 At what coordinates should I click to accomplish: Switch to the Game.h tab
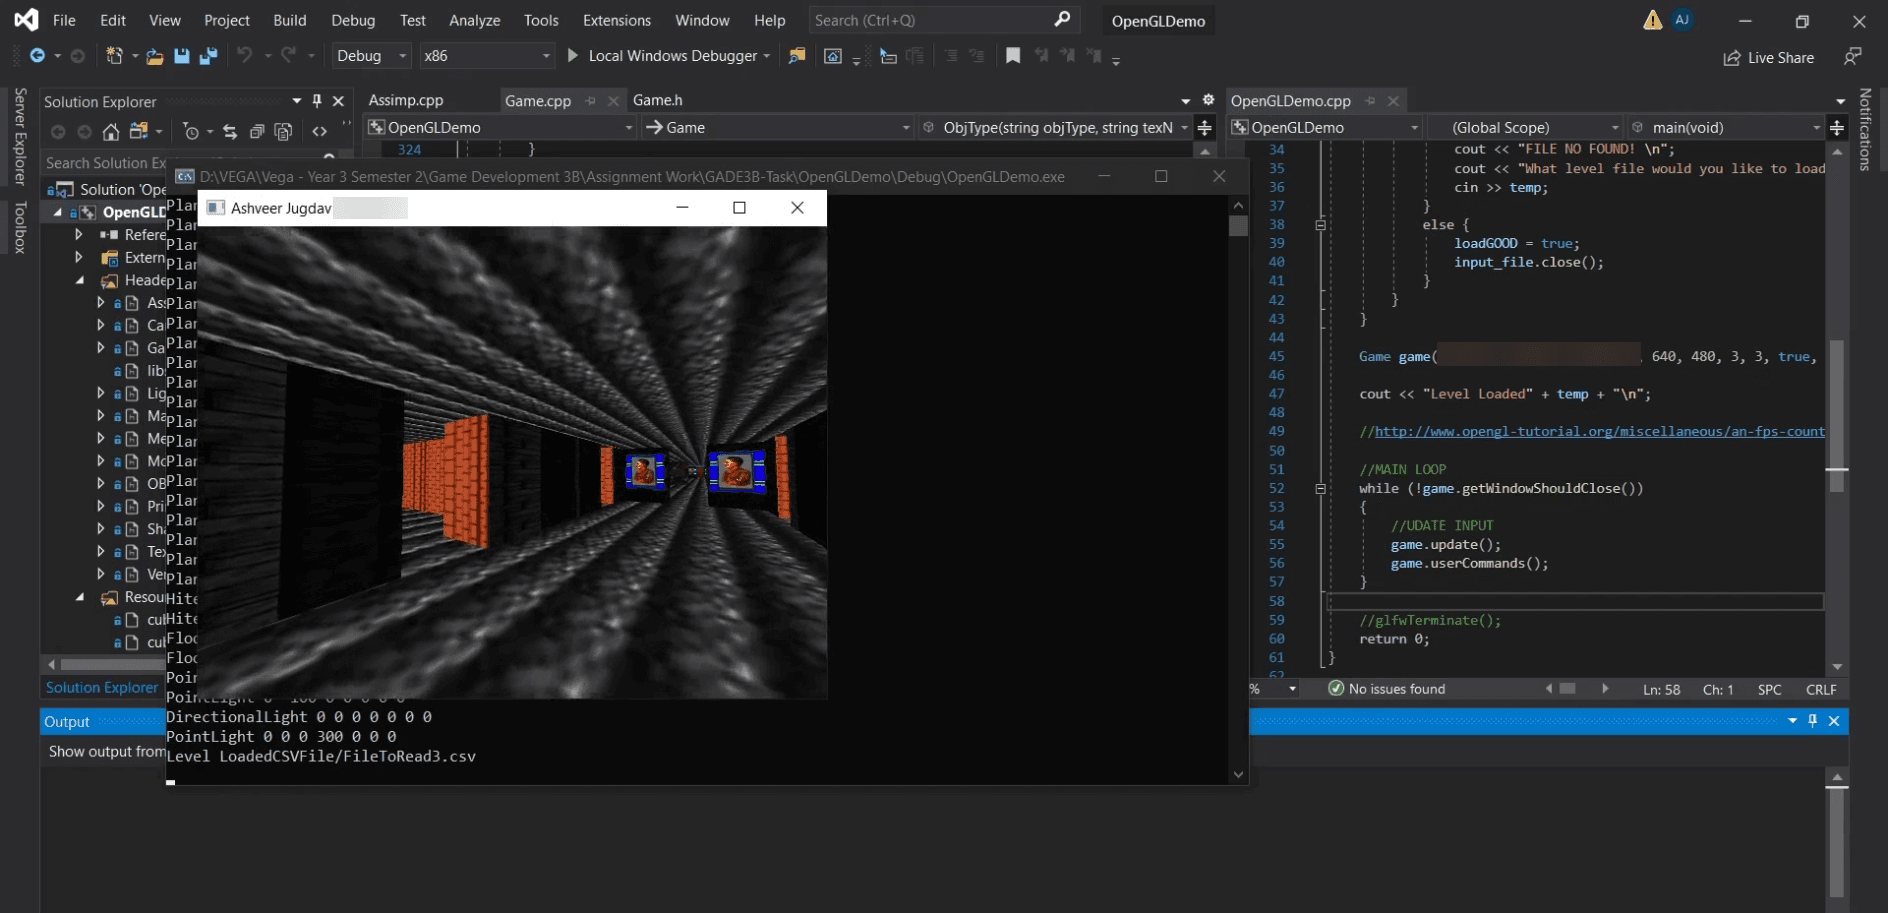pos(657,100)
